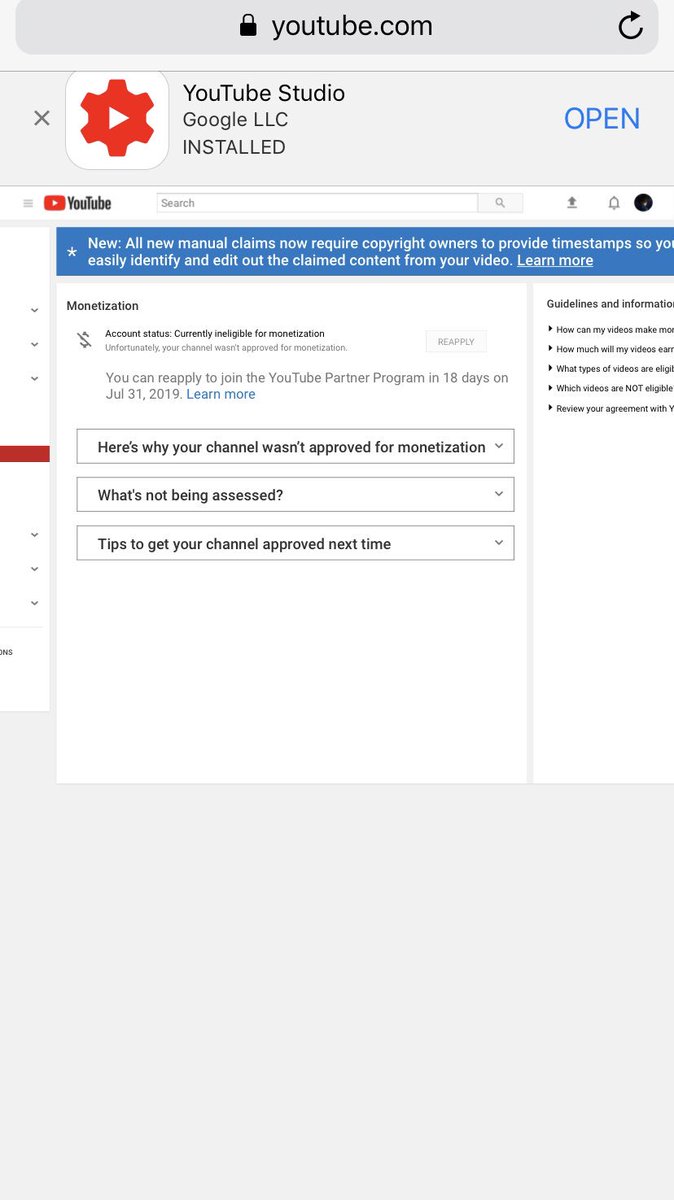Expand why your channel wasn't approved

coord(295,447)
